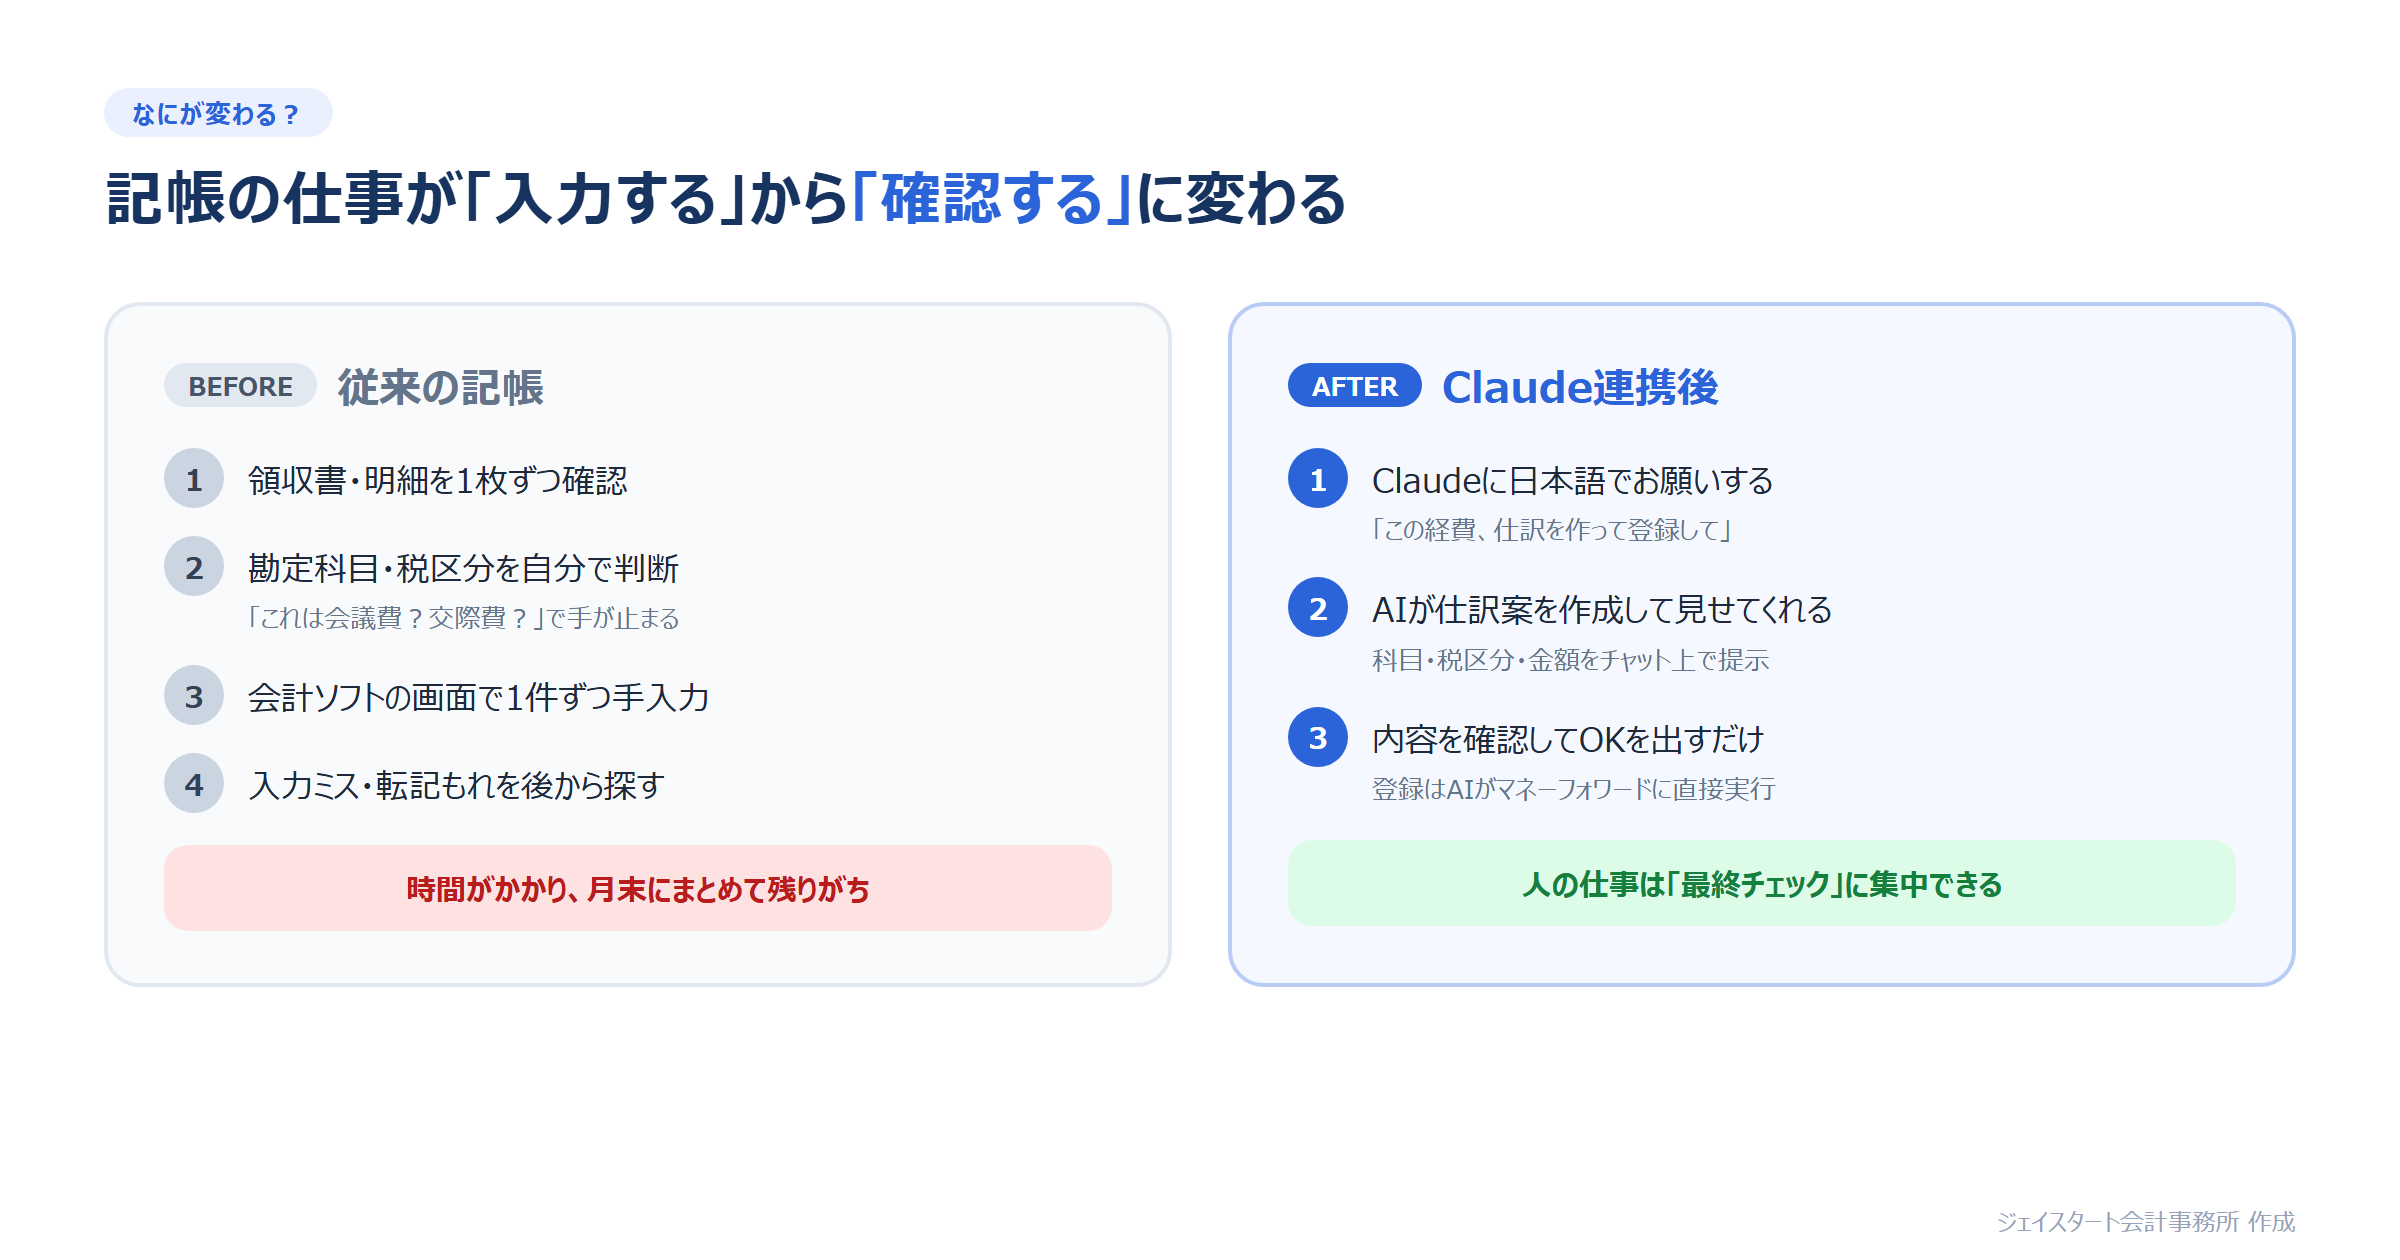Click the 従来の記帳 heading
Image resolution: width=2400 pixels, height=1260 pixels.
(441, 387)
